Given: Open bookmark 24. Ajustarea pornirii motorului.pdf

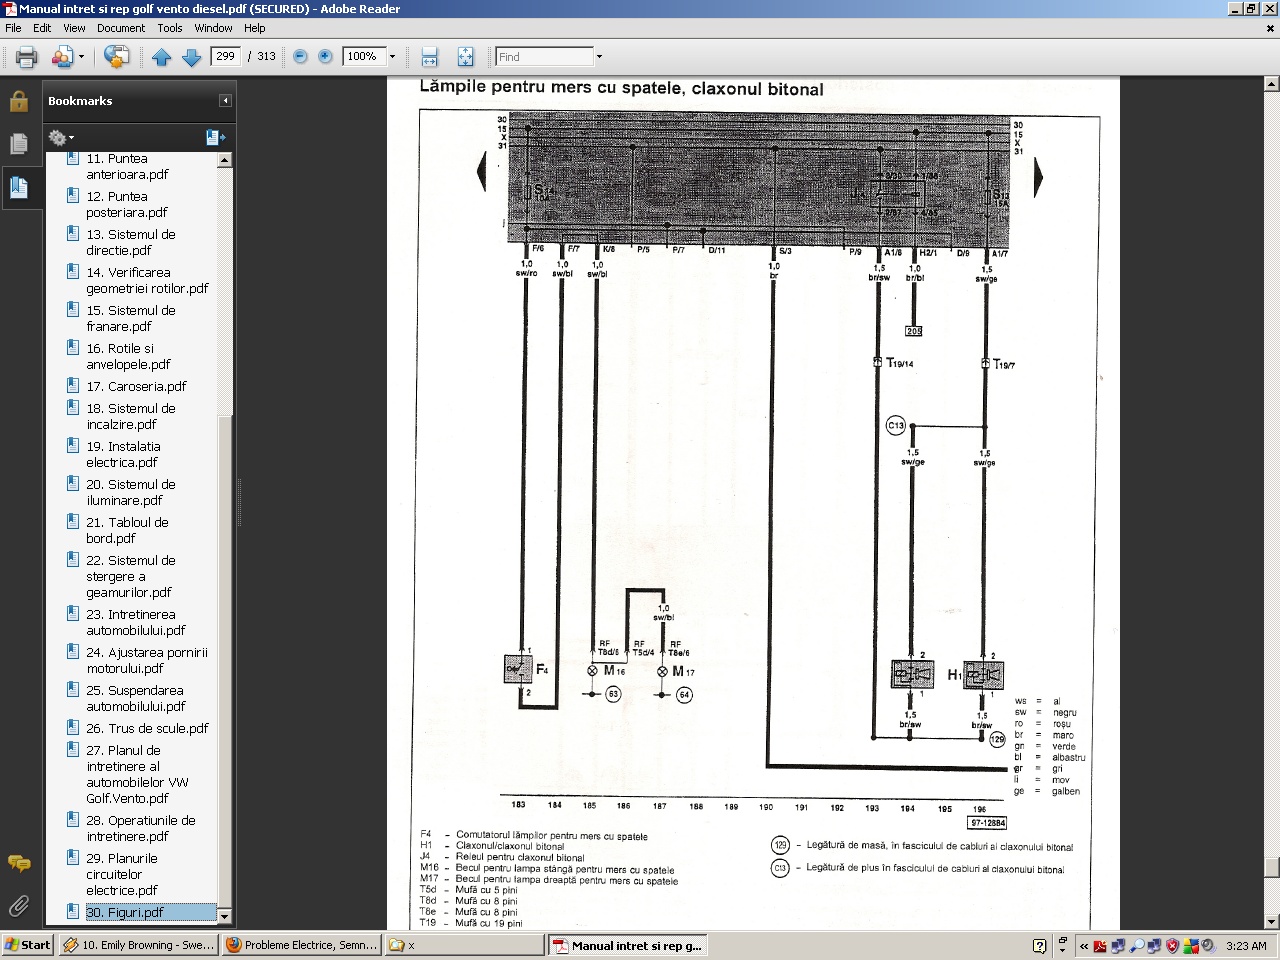Looking at the screenshot, I should click(147, 660).
